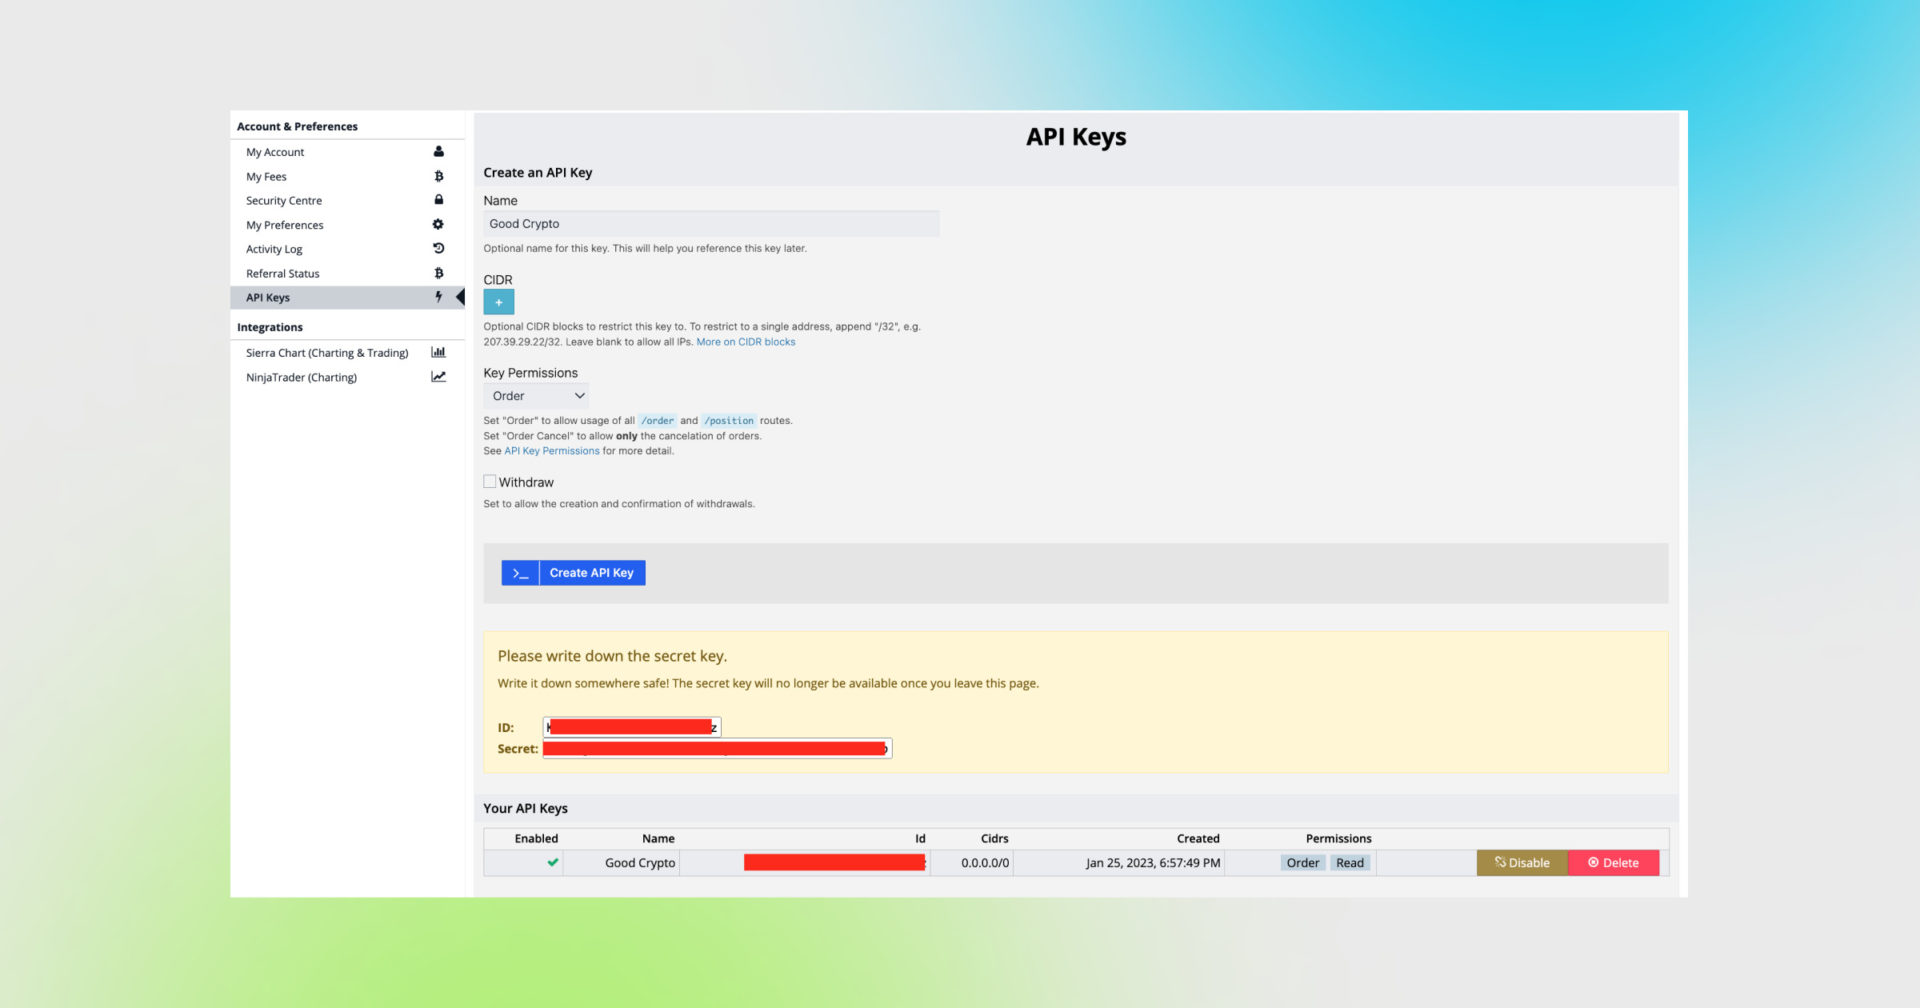Expand the Order permissions selector

[536, 395]
